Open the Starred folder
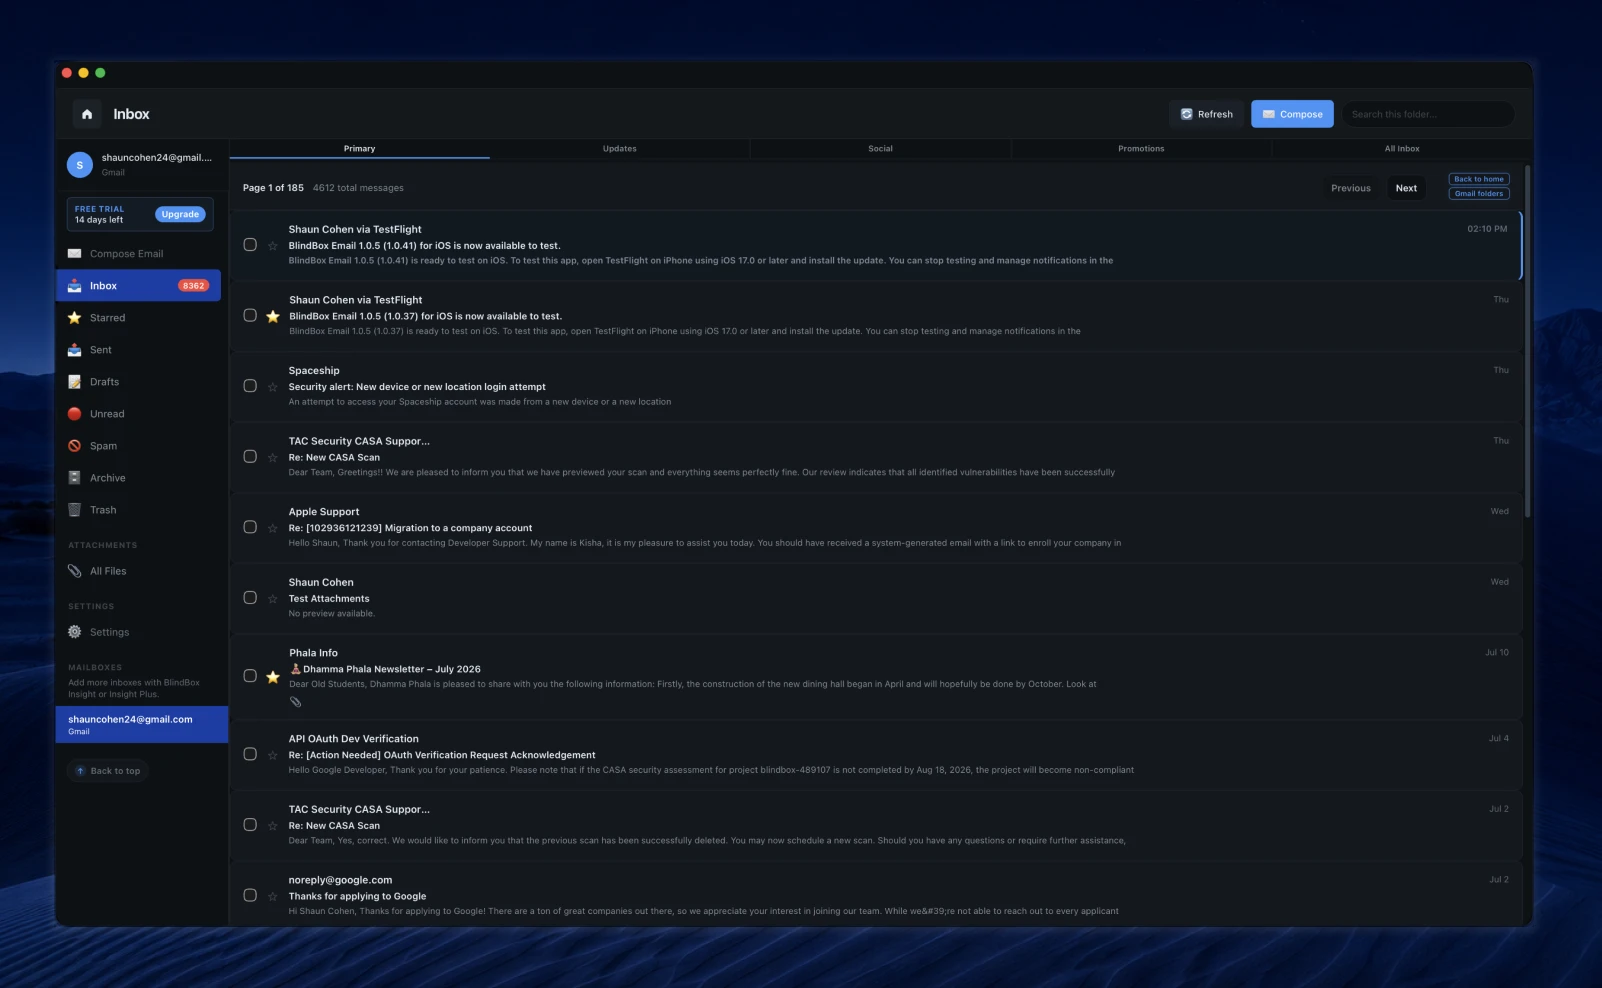This screenshot has height=988, width=1602. click(138, 318)
